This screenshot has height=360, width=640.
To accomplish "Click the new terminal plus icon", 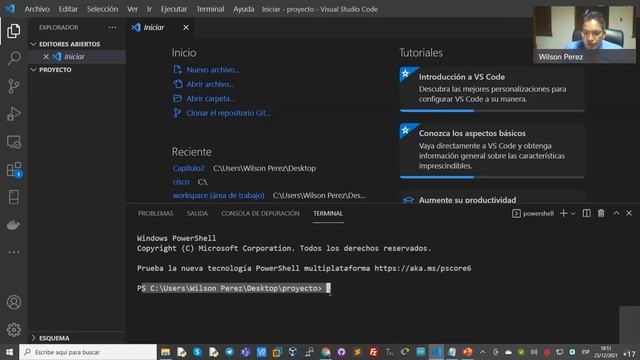I will (x=563, y=213).
